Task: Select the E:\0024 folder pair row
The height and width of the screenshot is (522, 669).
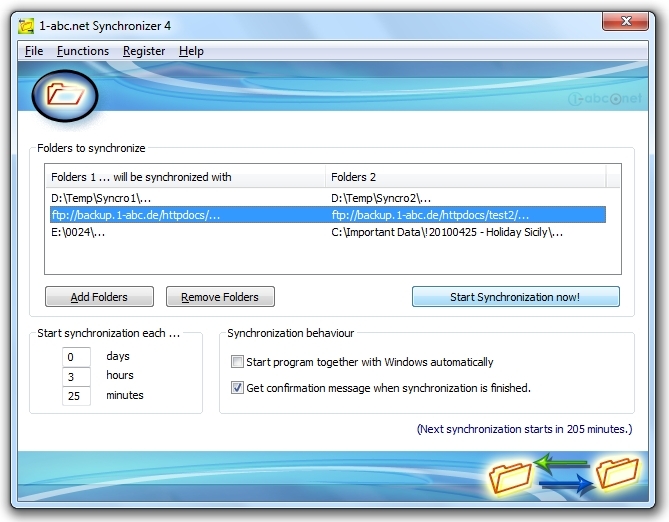Action: pos(185,232)
